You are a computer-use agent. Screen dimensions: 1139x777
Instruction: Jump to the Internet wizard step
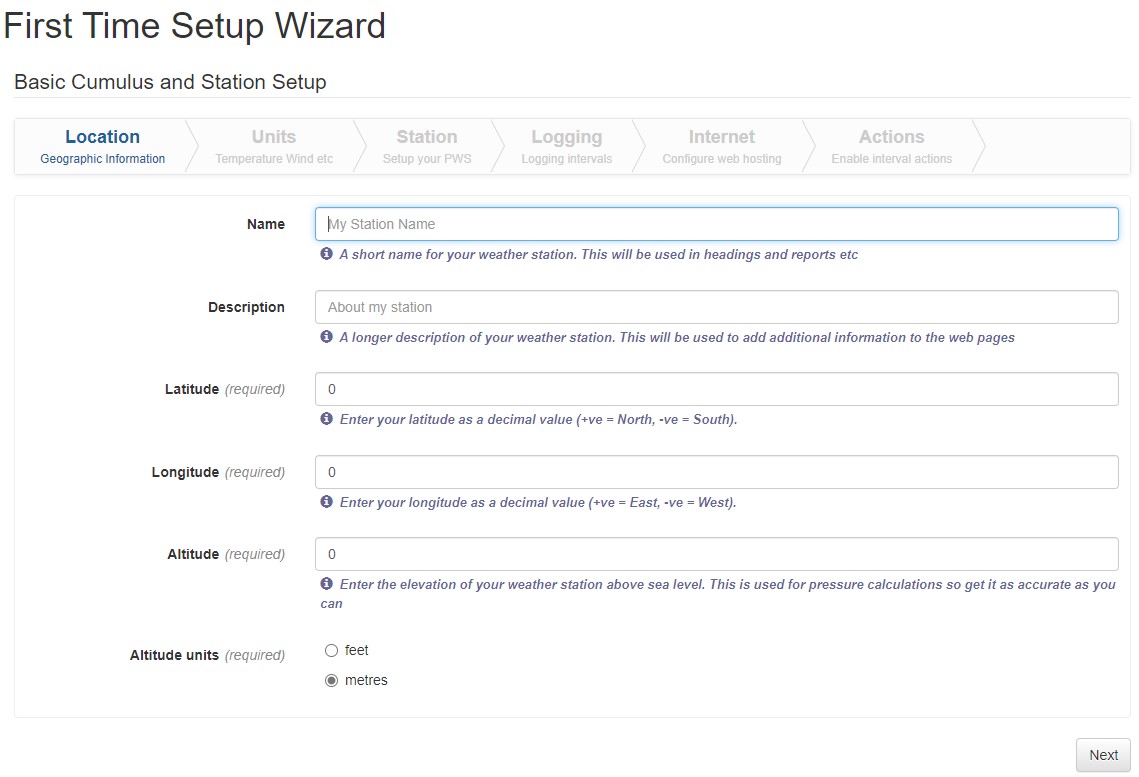tap(721, 146)
